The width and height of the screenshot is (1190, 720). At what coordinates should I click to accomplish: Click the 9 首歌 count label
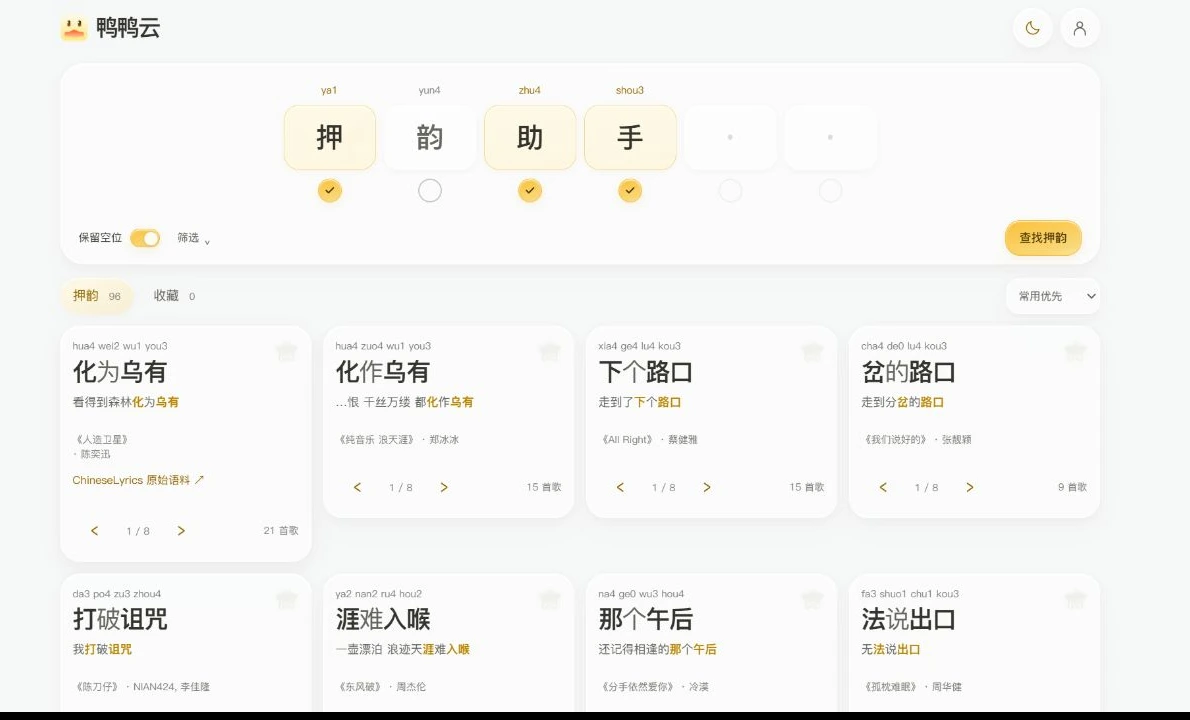point(1072,487)
